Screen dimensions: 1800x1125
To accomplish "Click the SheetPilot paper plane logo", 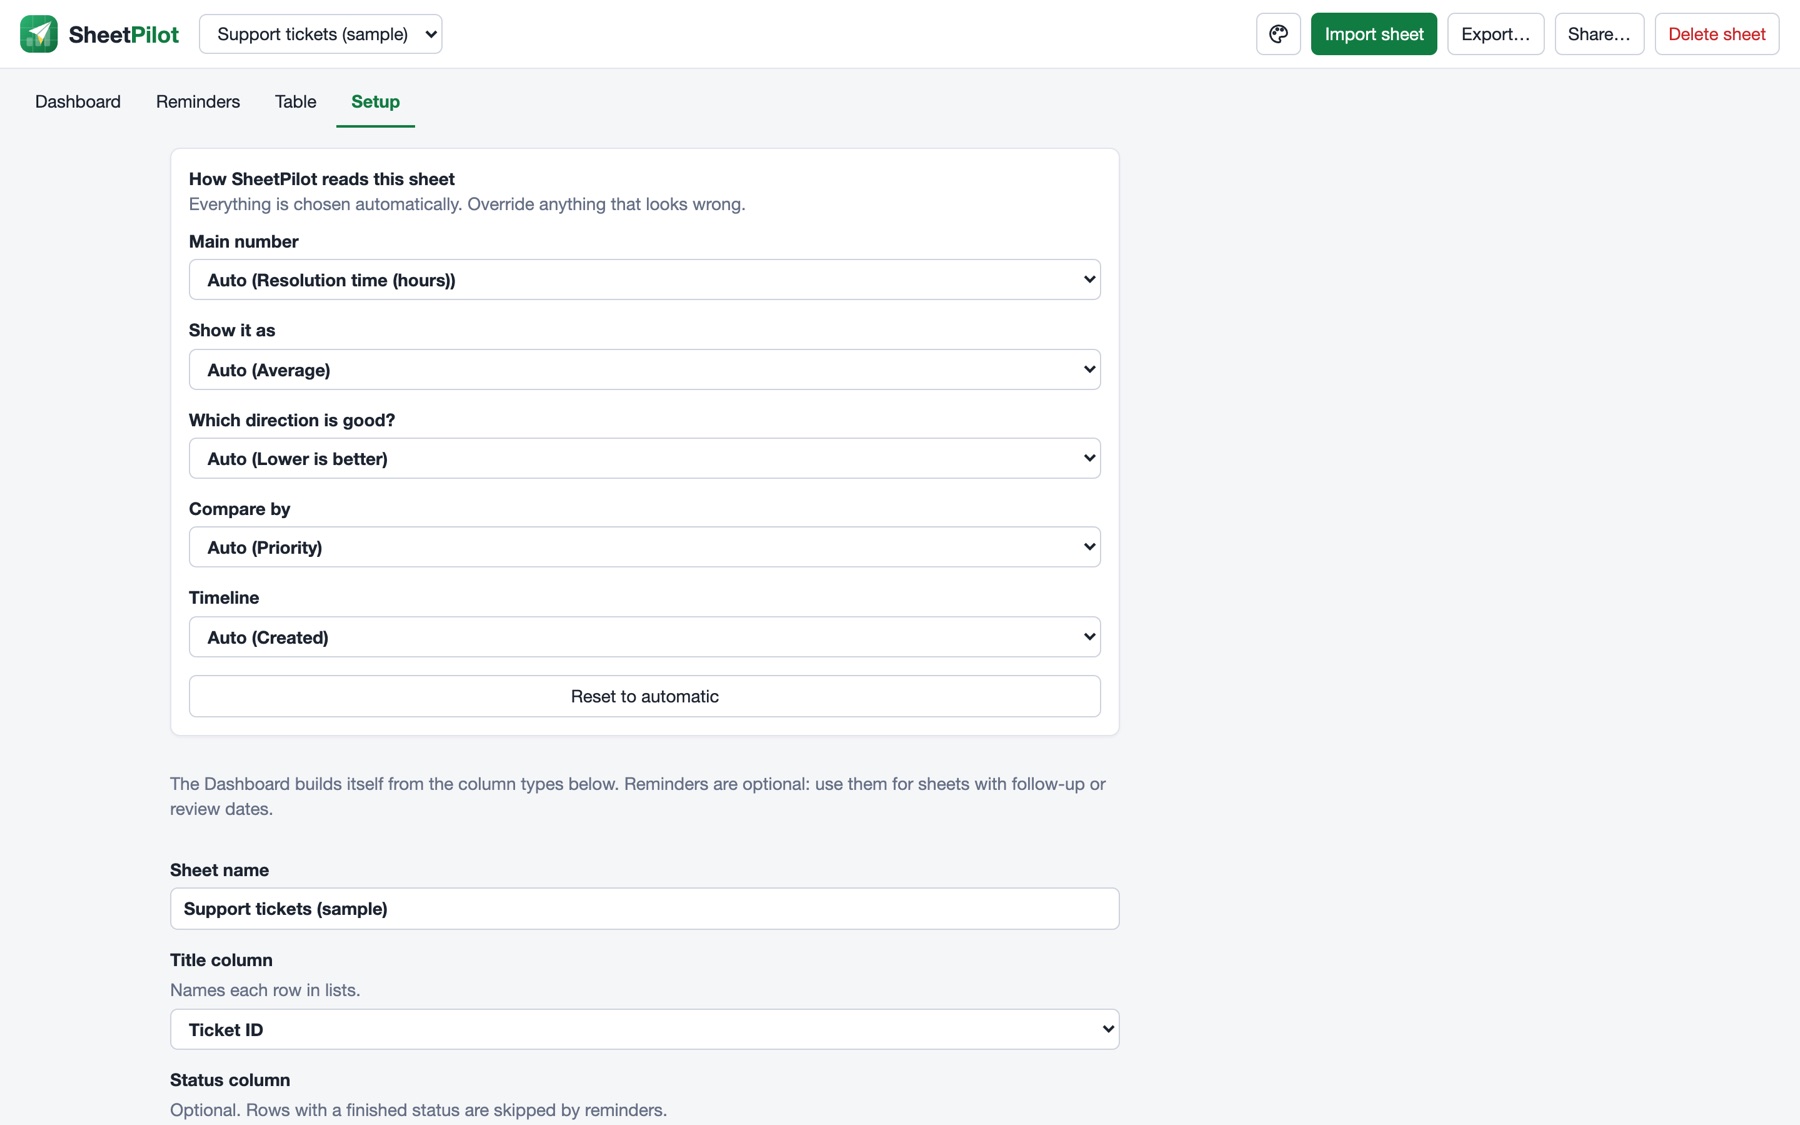I will pos(39,34).
